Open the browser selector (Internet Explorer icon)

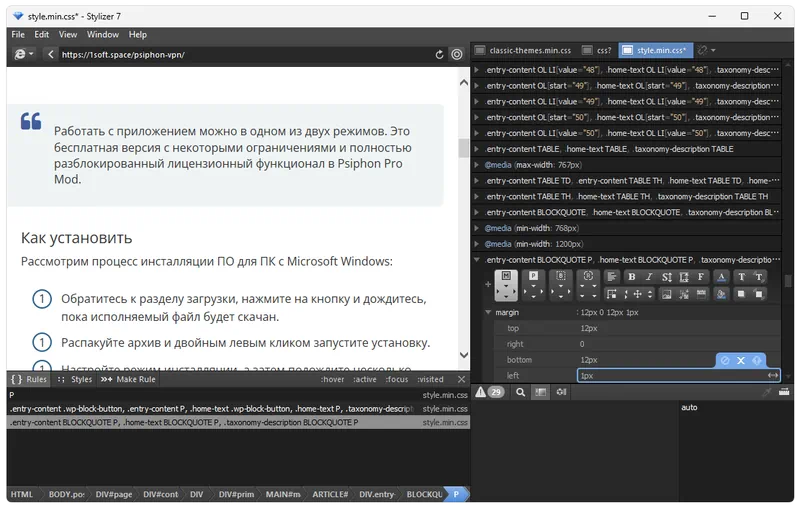[x=23, y=54]
